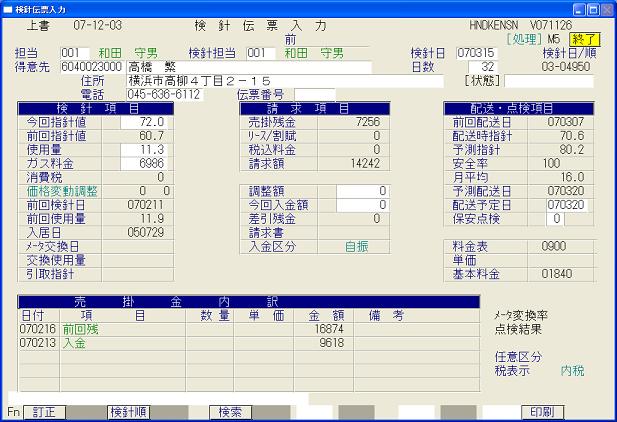Click the 印刷 print button
Viewport: 617px width, 422px height.
coord(541,411)
